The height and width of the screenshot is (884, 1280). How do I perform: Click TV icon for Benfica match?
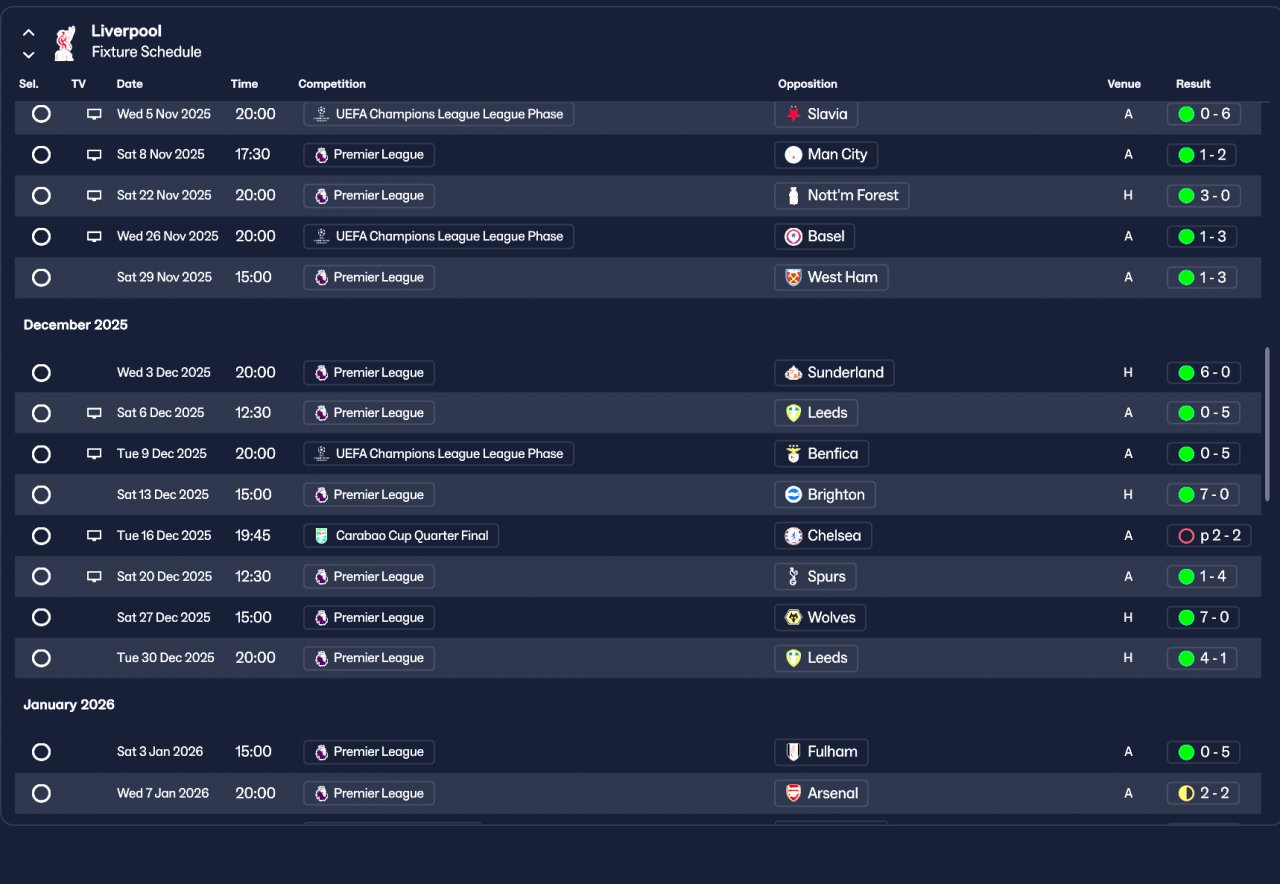pyautogui.click(x=94, y=454)
